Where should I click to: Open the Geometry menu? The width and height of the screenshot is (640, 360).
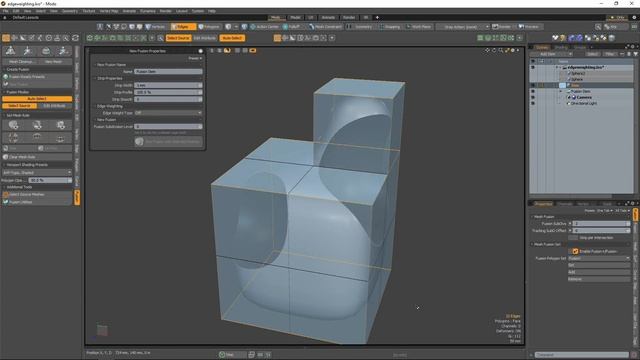click(x=70, y=11)
